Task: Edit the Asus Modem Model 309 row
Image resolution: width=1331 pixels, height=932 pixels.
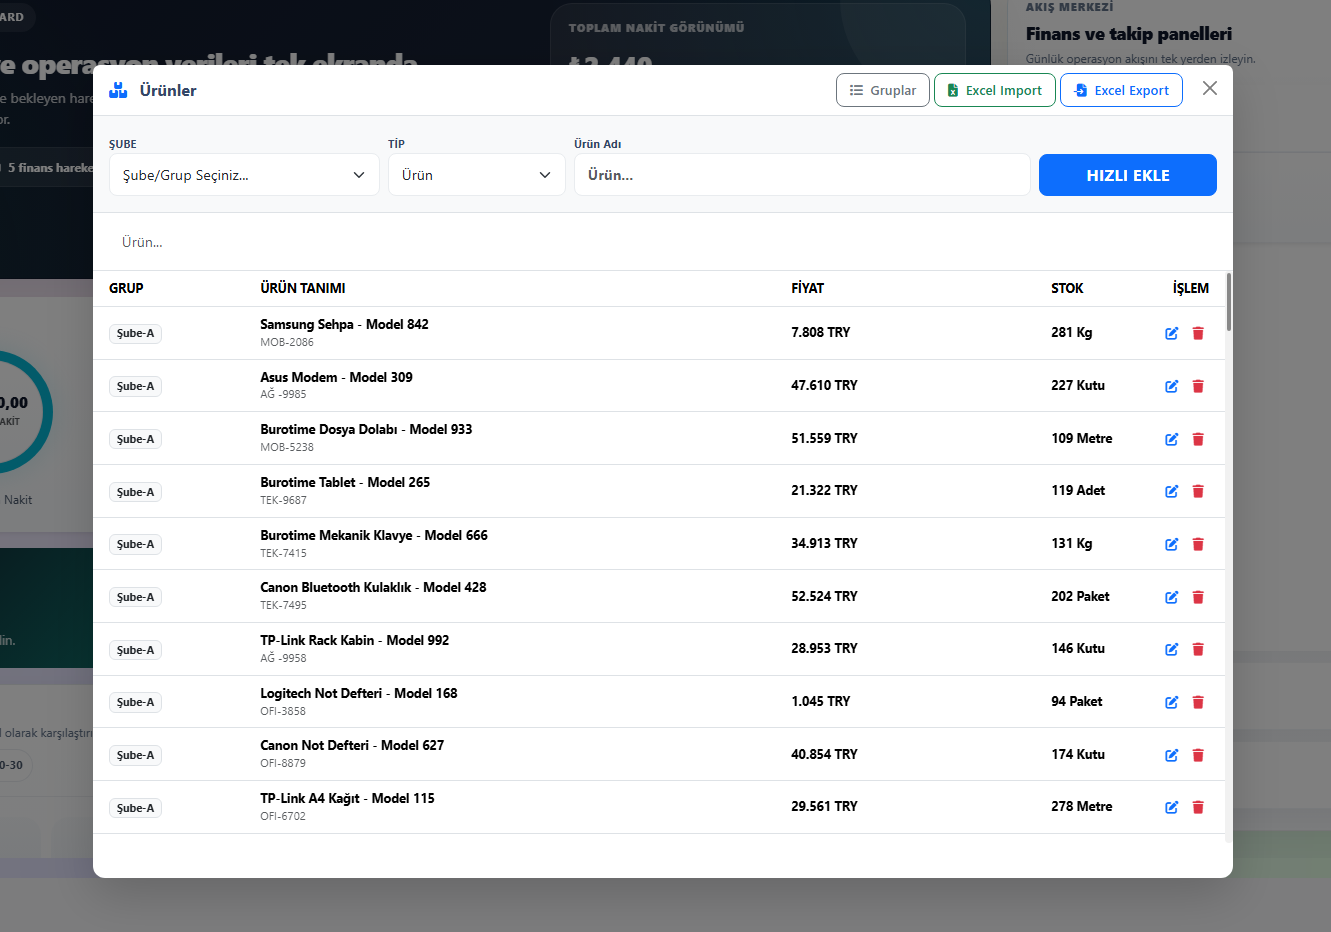Action: (1172, 386)
